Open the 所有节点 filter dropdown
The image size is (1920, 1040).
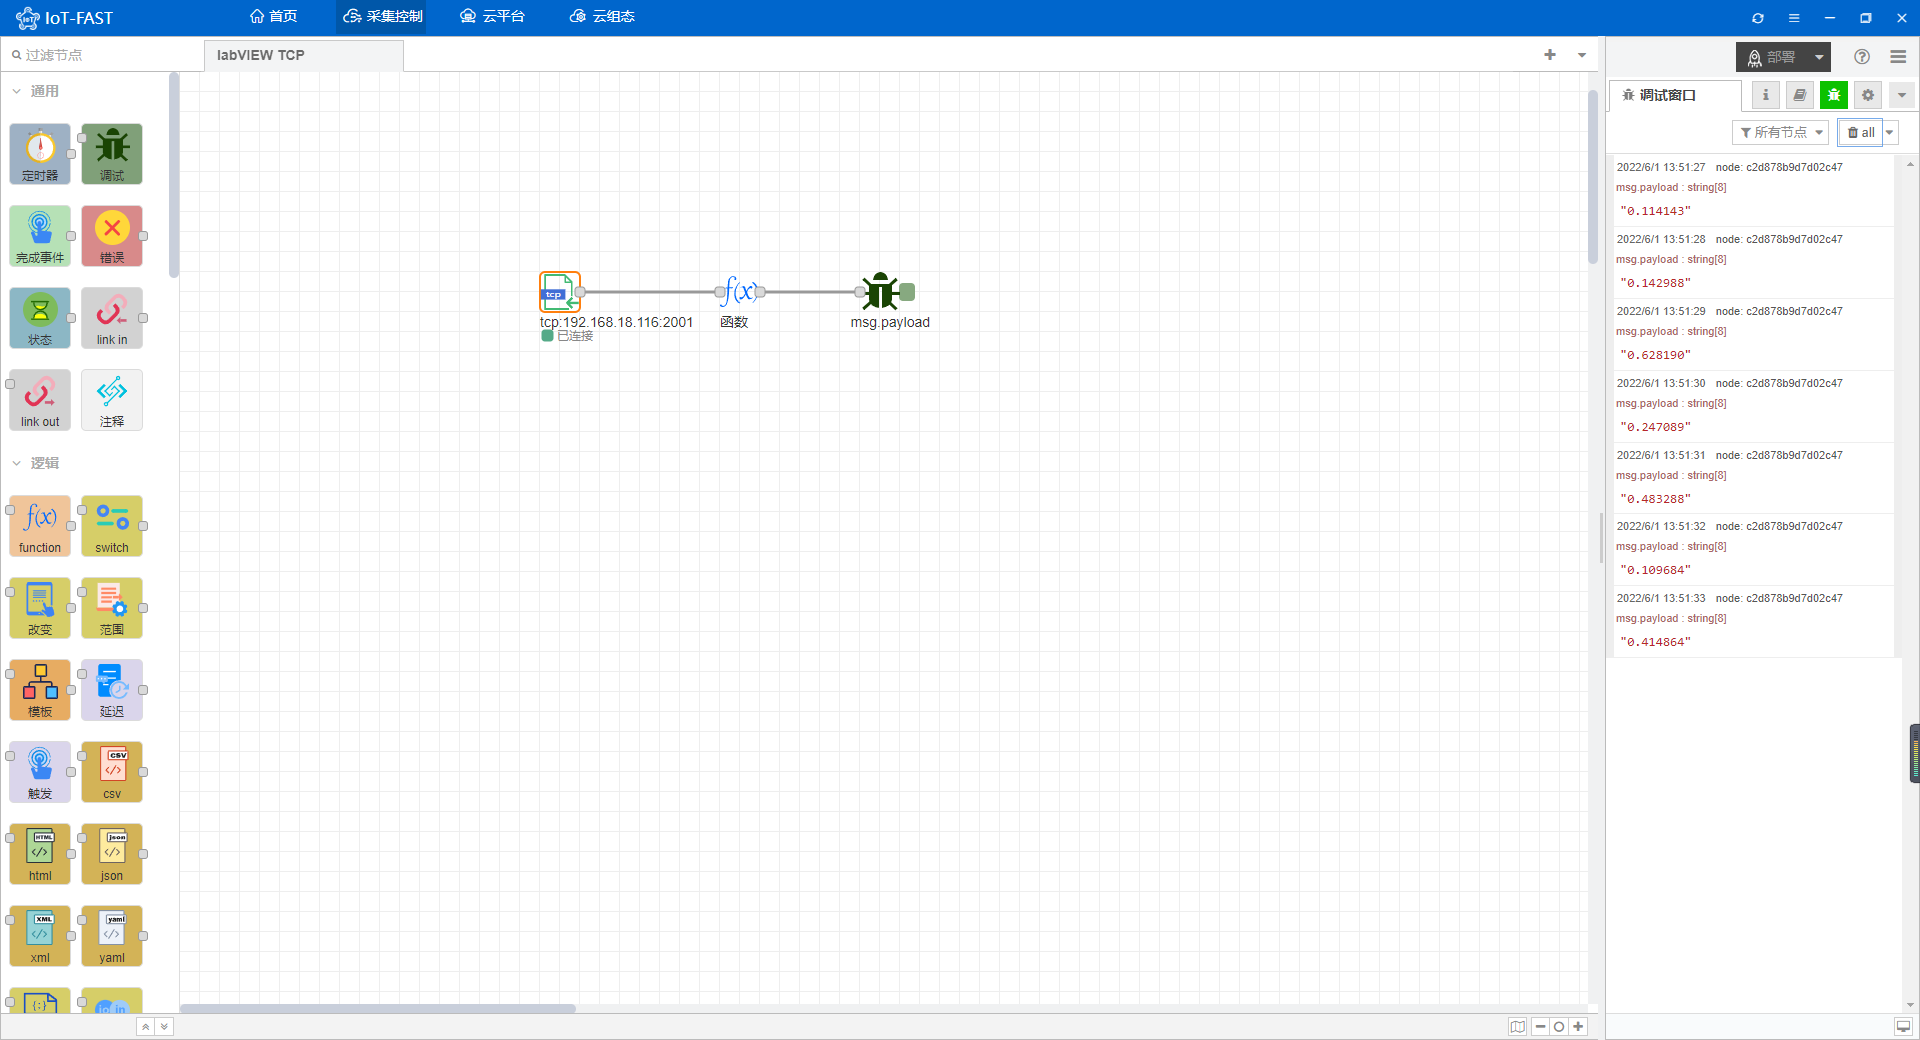(1781, 132)
